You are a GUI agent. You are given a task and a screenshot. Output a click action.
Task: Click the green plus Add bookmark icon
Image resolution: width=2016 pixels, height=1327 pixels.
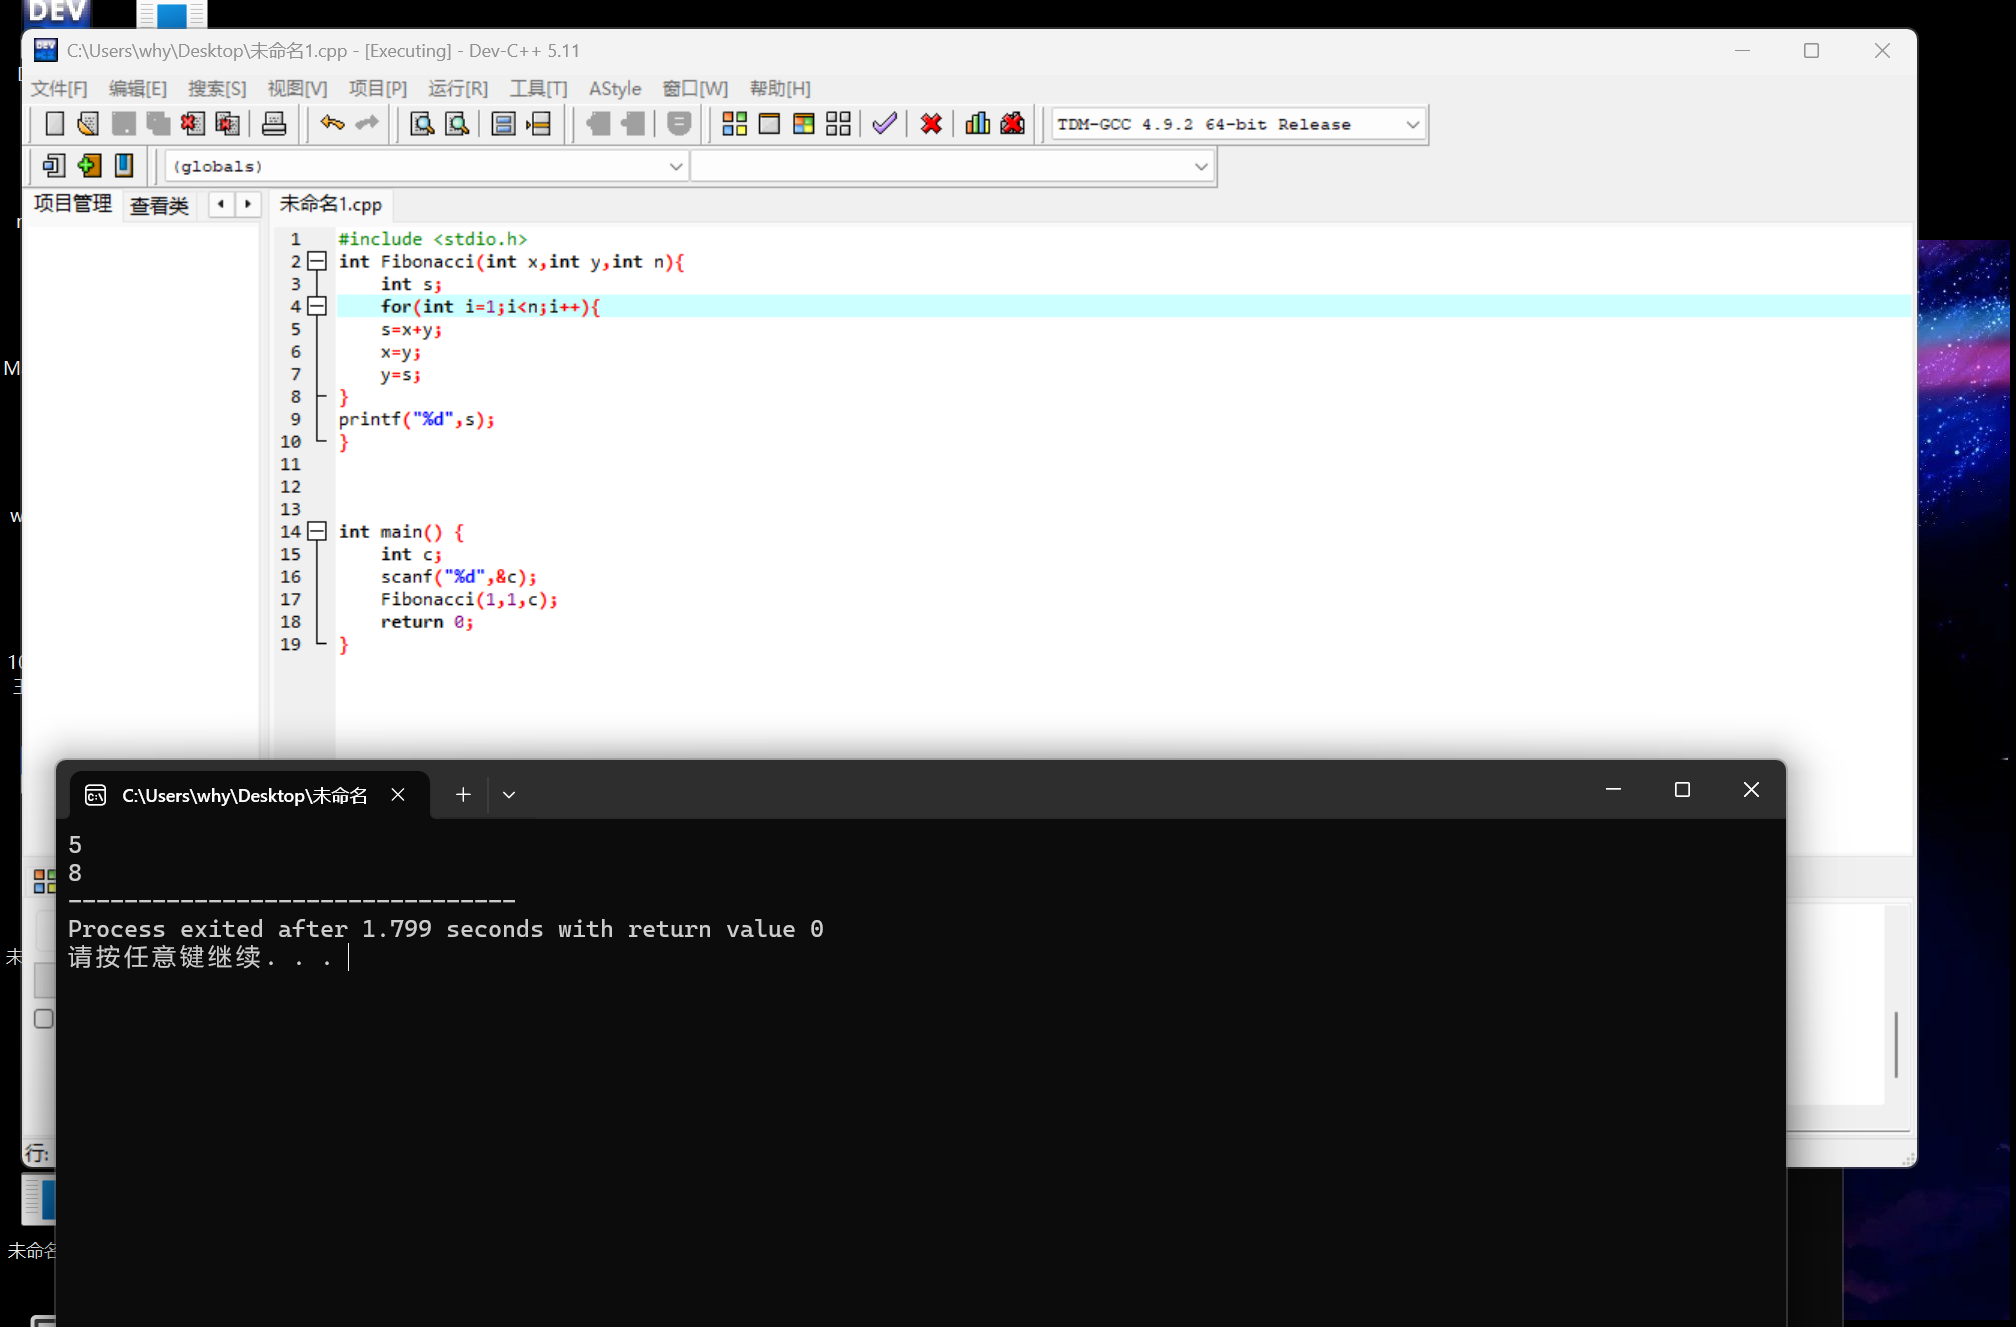(89, 166)
